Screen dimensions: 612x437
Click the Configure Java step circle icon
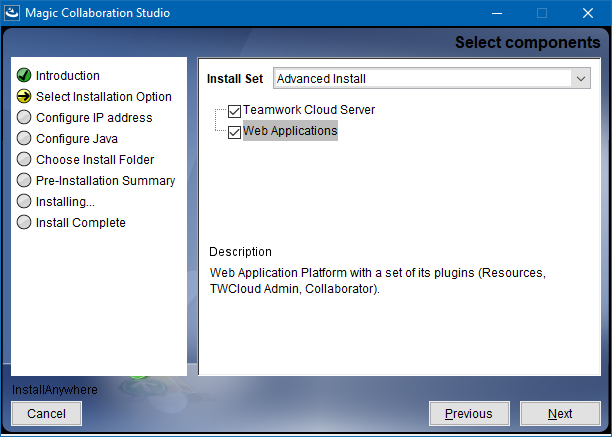pos(24,139)
